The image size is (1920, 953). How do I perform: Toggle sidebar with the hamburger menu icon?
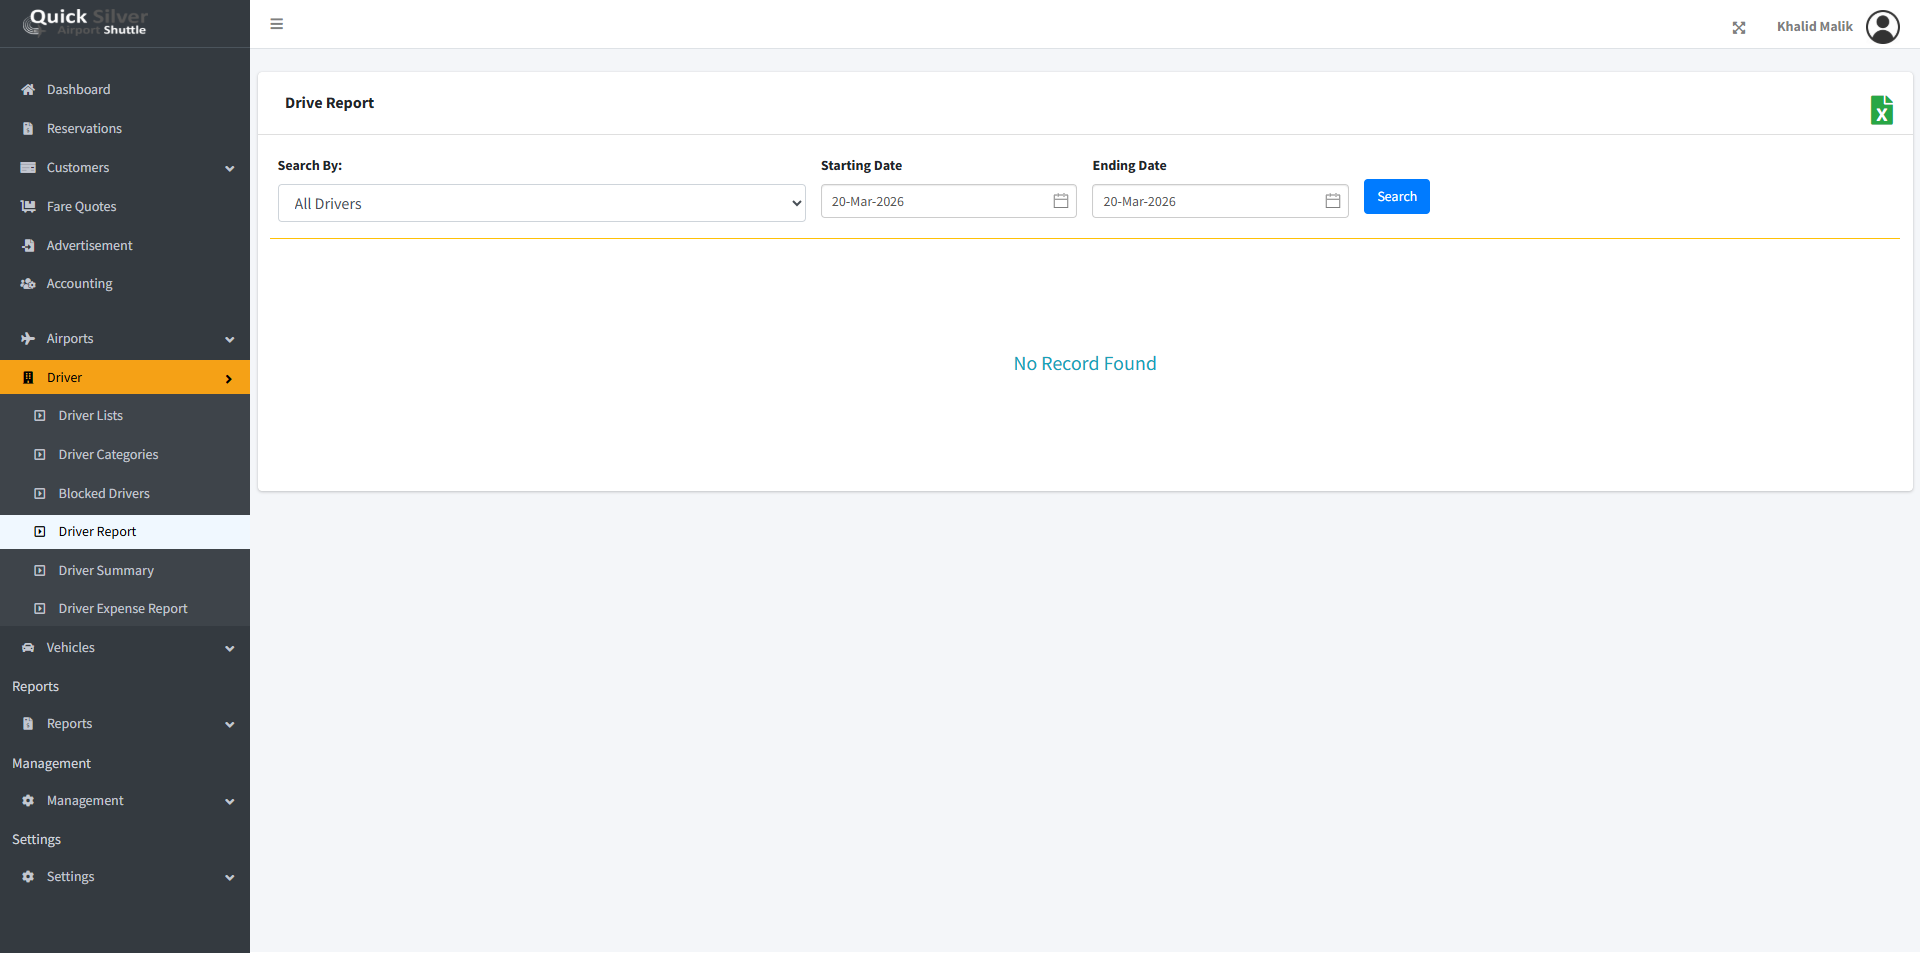[x=277, y=24]
